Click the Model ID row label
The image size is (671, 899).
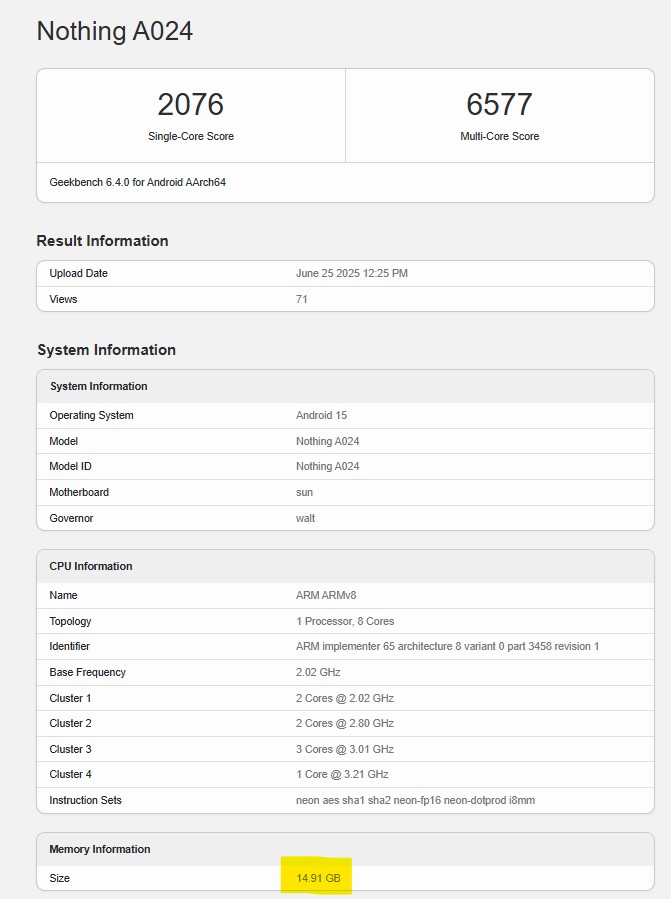pos(70,466)
